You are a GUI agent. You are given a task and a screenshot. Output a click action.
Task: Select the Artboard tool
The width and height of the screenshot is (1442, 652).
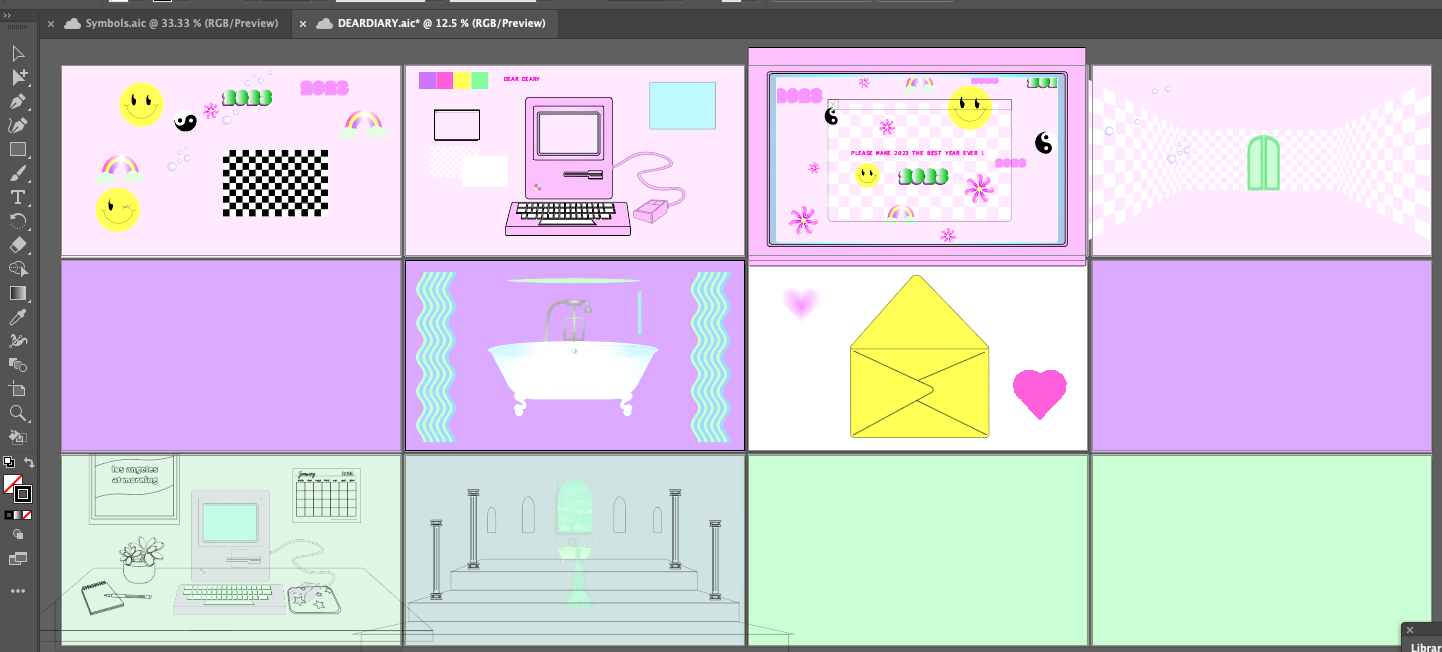pos(18,389)
